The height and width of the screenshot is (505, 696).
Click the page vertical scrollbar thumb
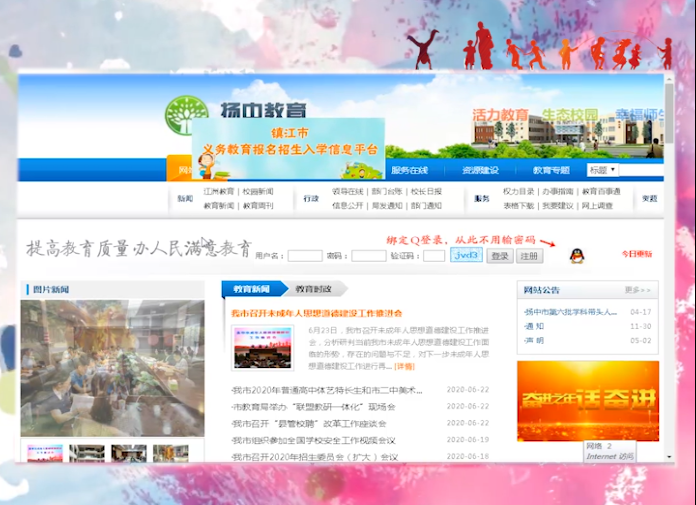(x=669, y=113)
